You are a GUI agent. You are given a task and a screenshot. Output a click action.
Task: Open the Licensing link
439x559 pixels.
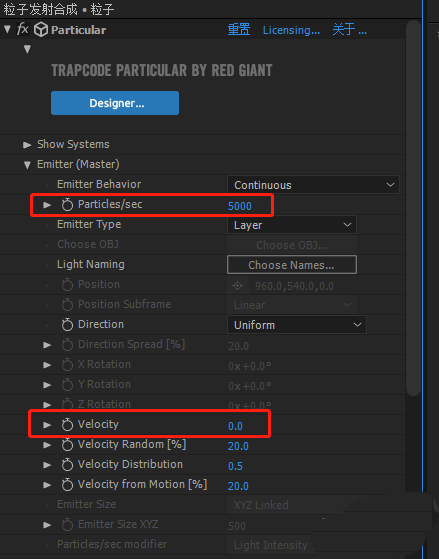291,30
